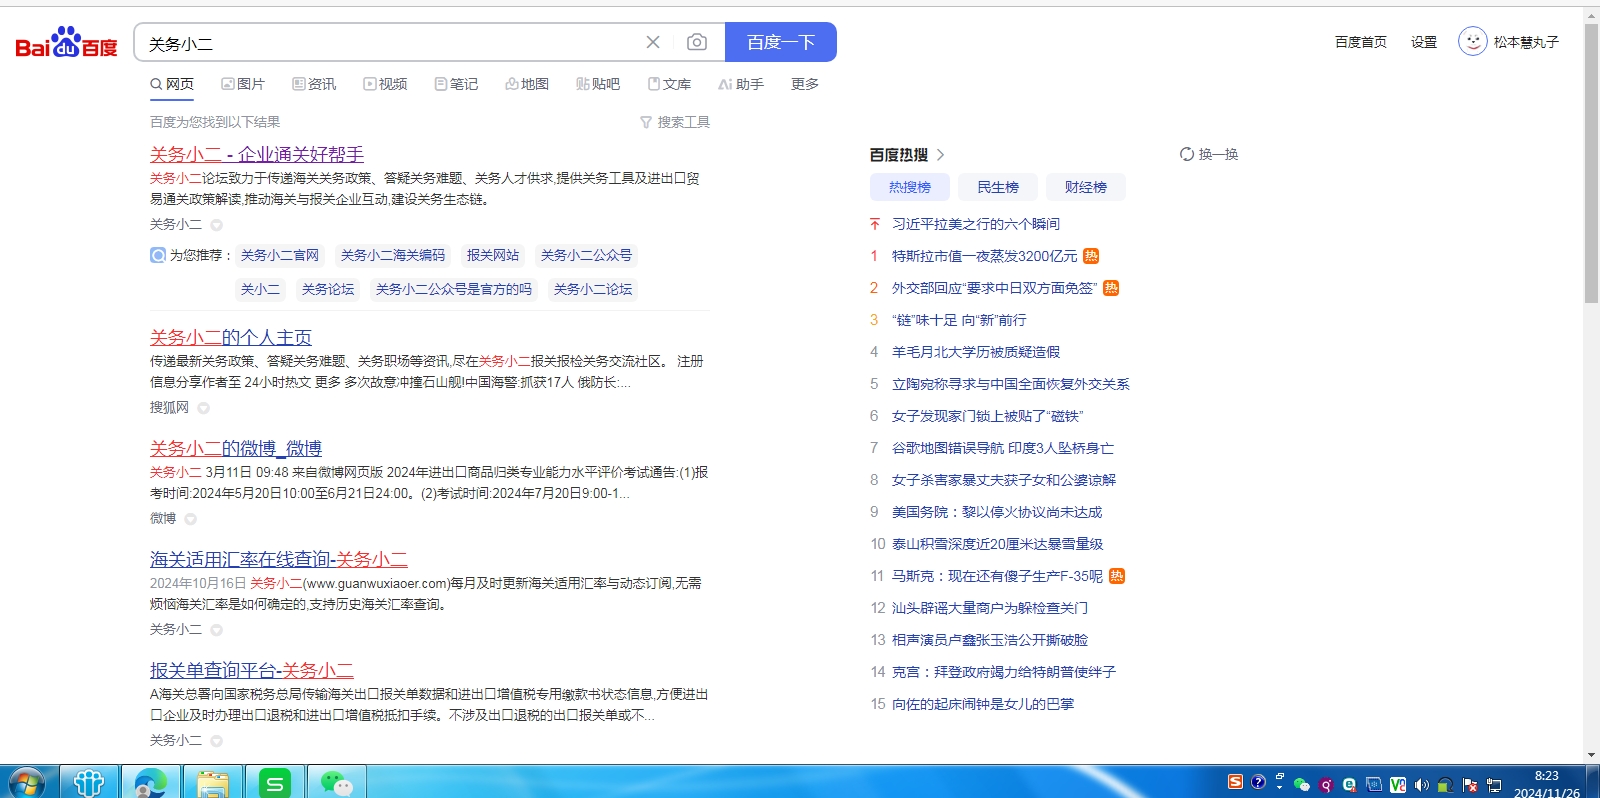1600x798 pixels.
Task: Open 搜索工具 filter options
Action: click(x=675, y=122)
